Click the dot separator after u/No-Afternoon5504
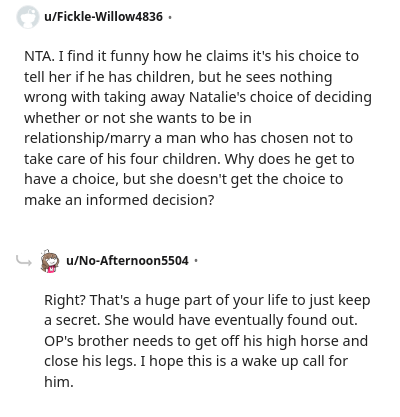This screenshot has width=400, height=417. pos(196,261)
